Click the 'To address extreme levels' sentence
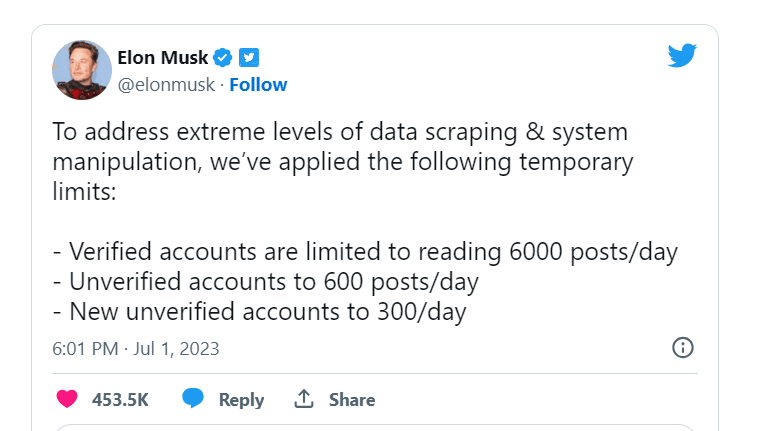 point(343,161)
